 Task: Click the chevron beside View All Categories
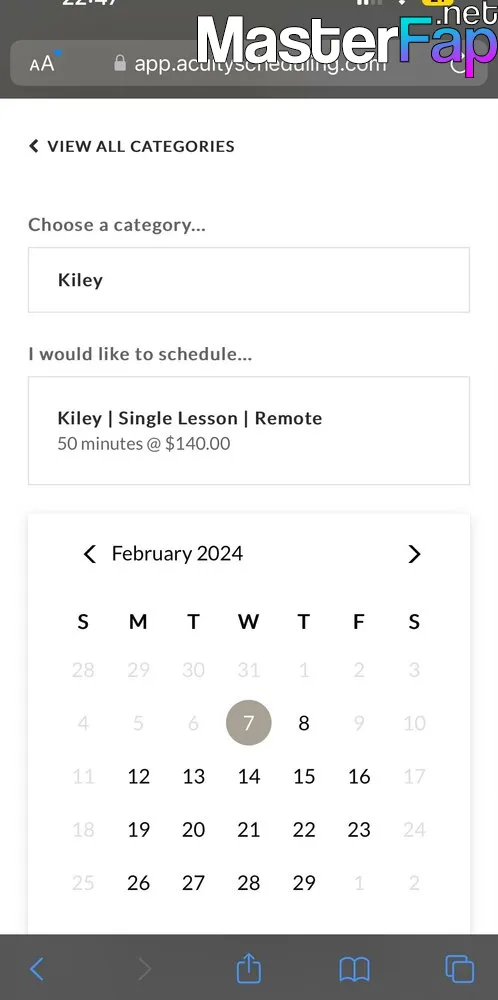tap(34, 146)
